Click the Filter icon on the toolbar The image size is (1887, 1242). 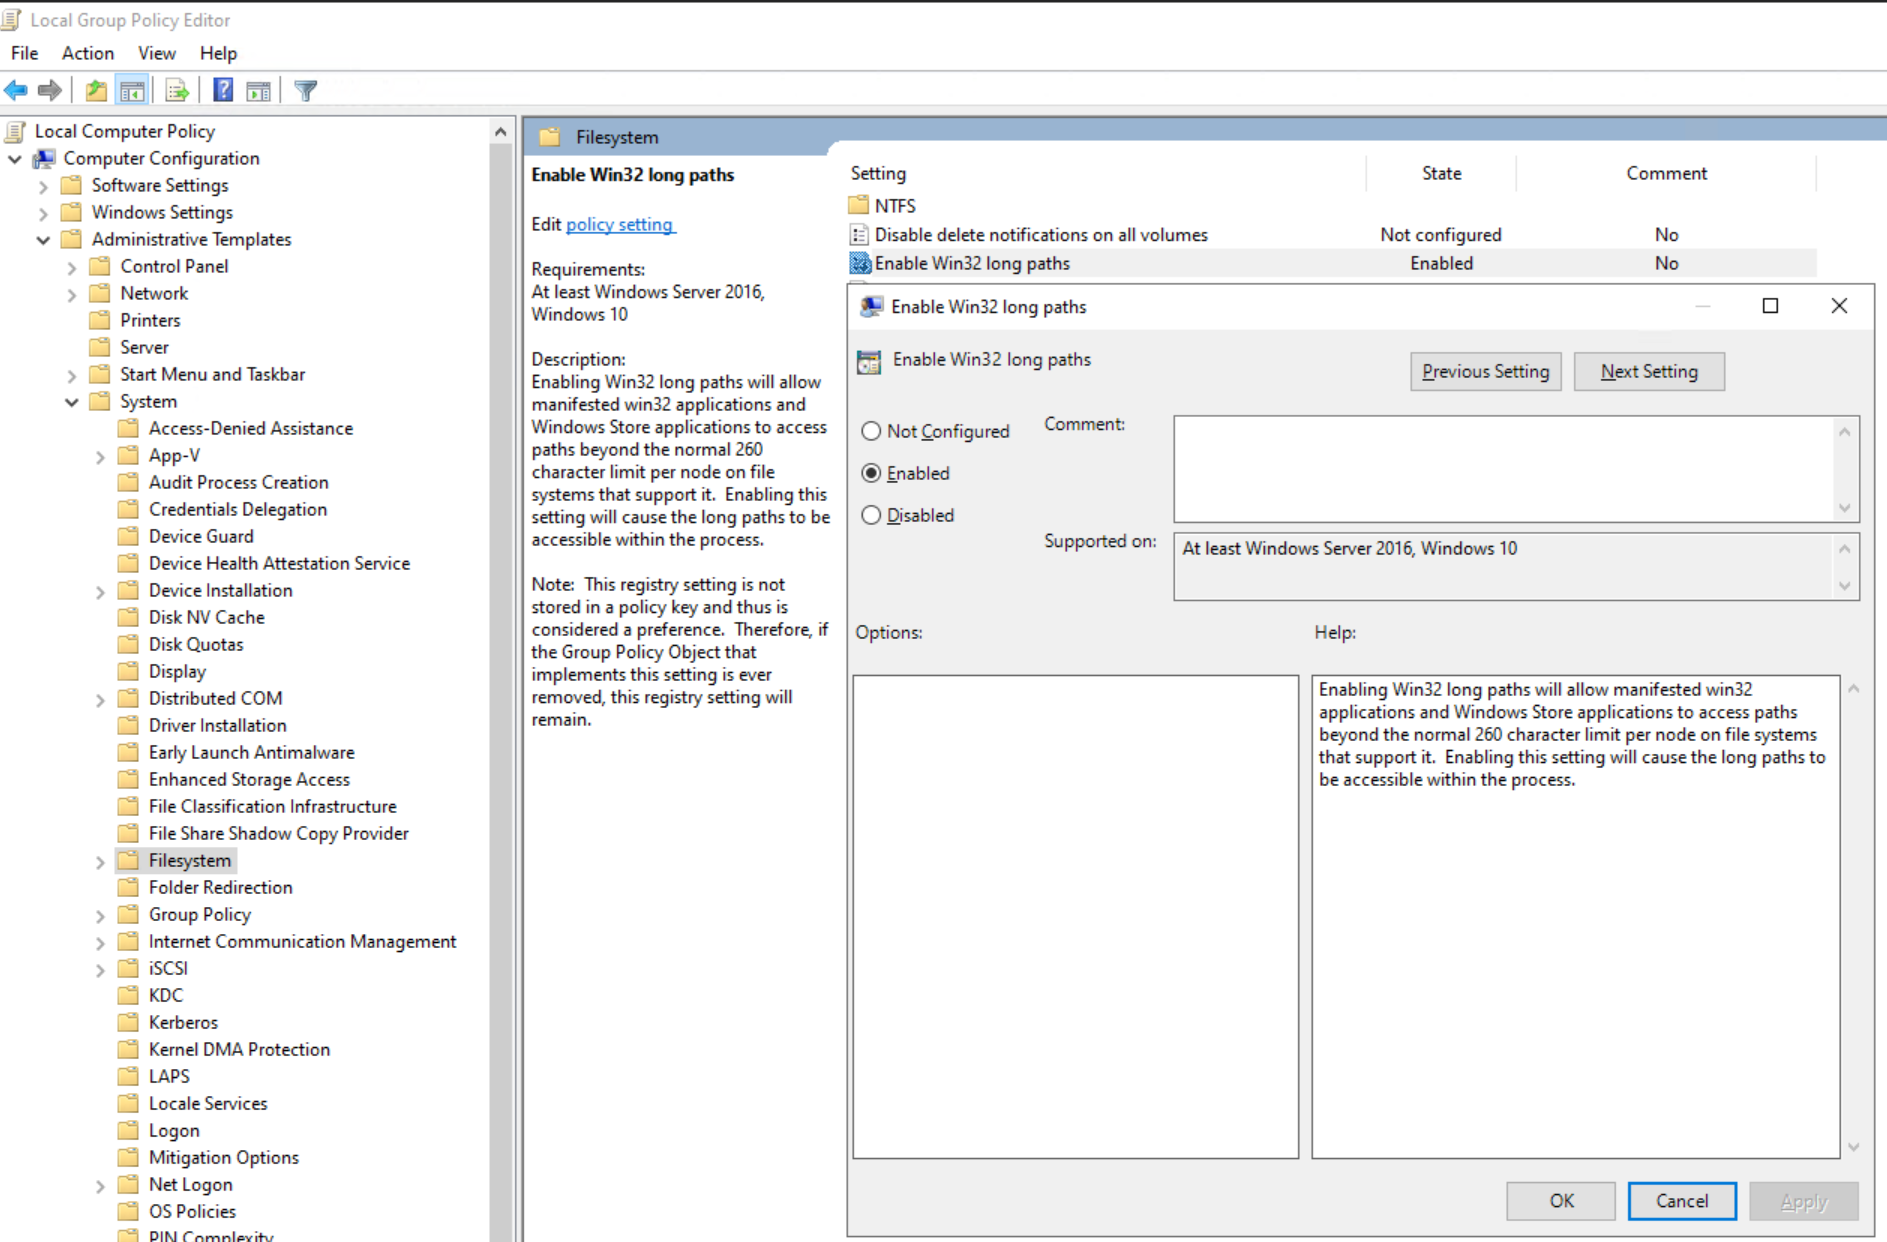[306, 90]
